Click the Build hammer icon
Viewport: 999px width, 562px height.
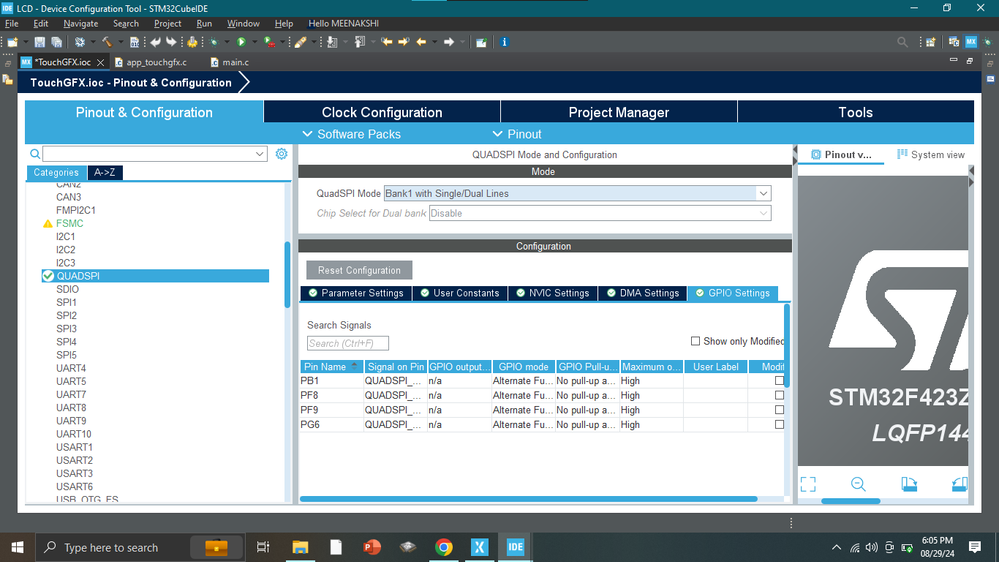[x=106, y=42]
